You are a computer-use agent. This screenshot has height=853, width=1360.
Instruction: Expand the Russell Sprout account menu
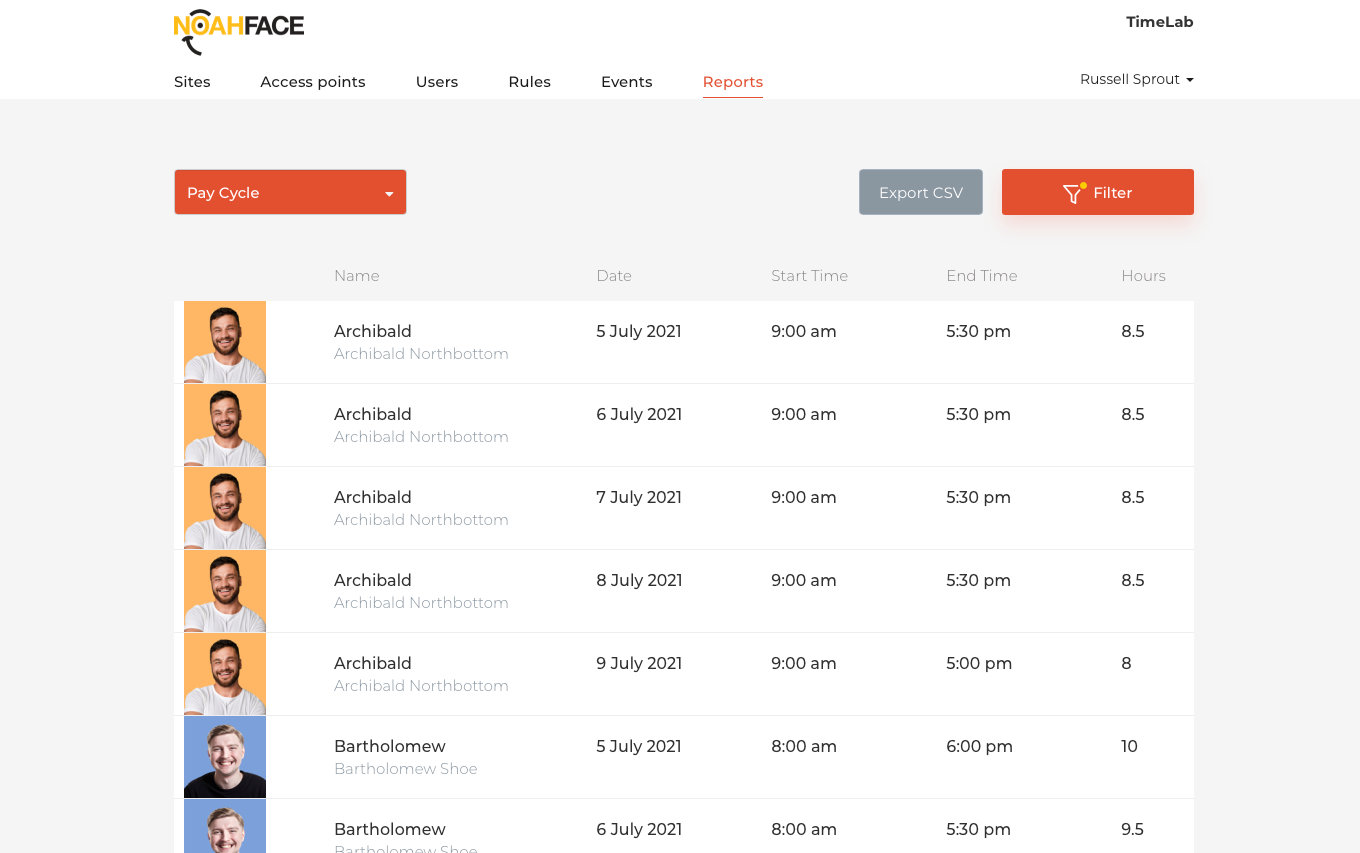[x=1136, y=79]
